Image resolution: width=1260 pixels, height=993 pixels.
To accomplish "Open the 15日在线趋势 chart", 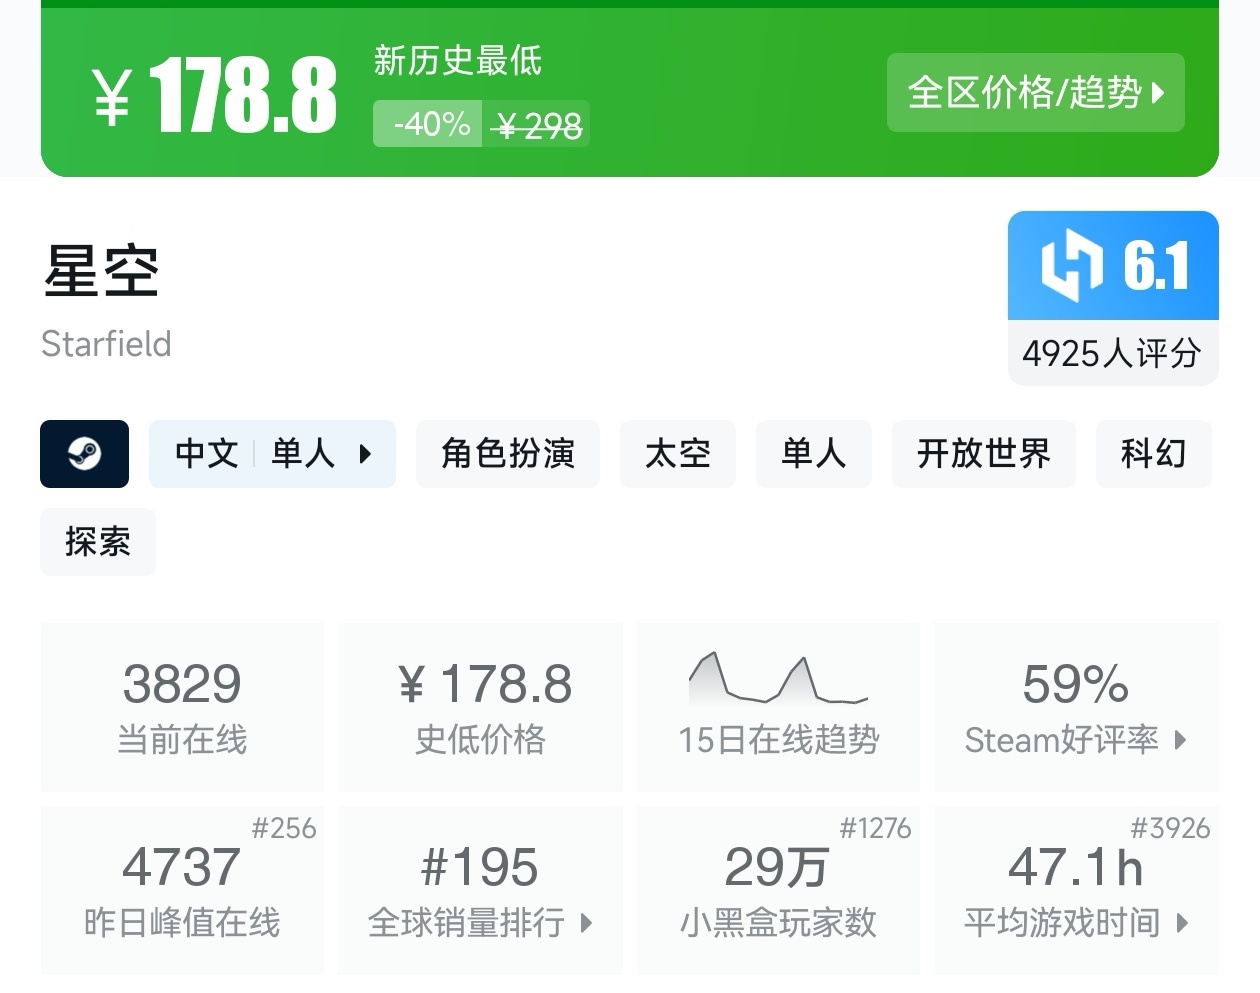I will (x=778, y=707).
